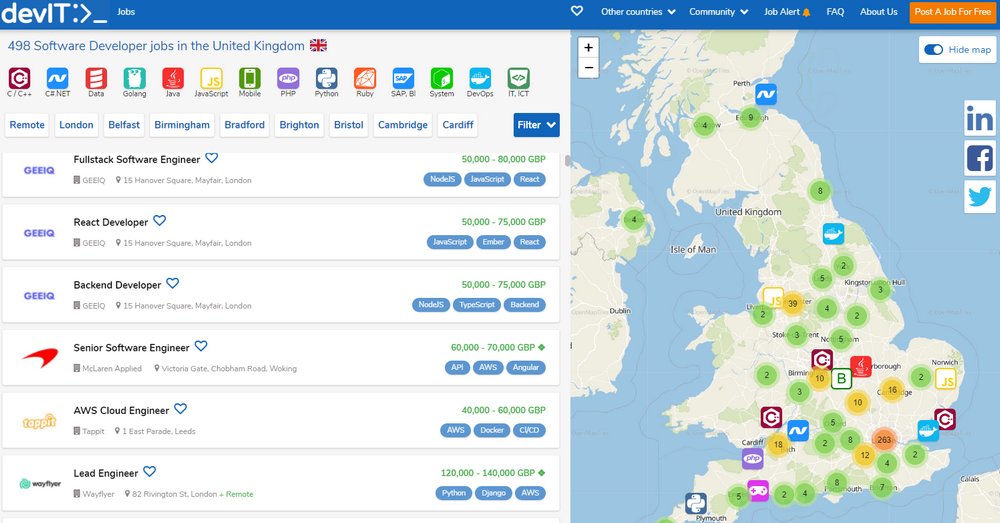This screenshot has width=1000, height=523.
Task: Favorite the Backend Developer job
Action: (x=172, y=283)
